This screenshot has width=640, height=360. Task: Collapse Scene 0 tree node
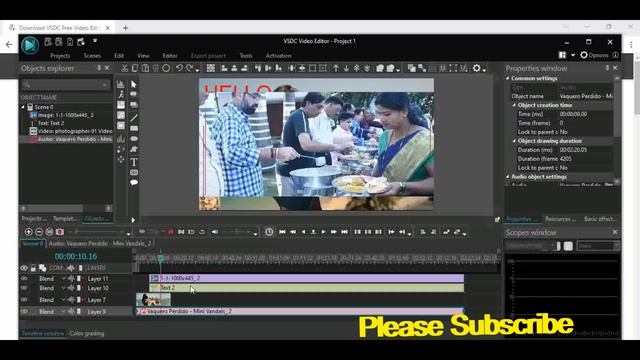(x=23, y=107)
